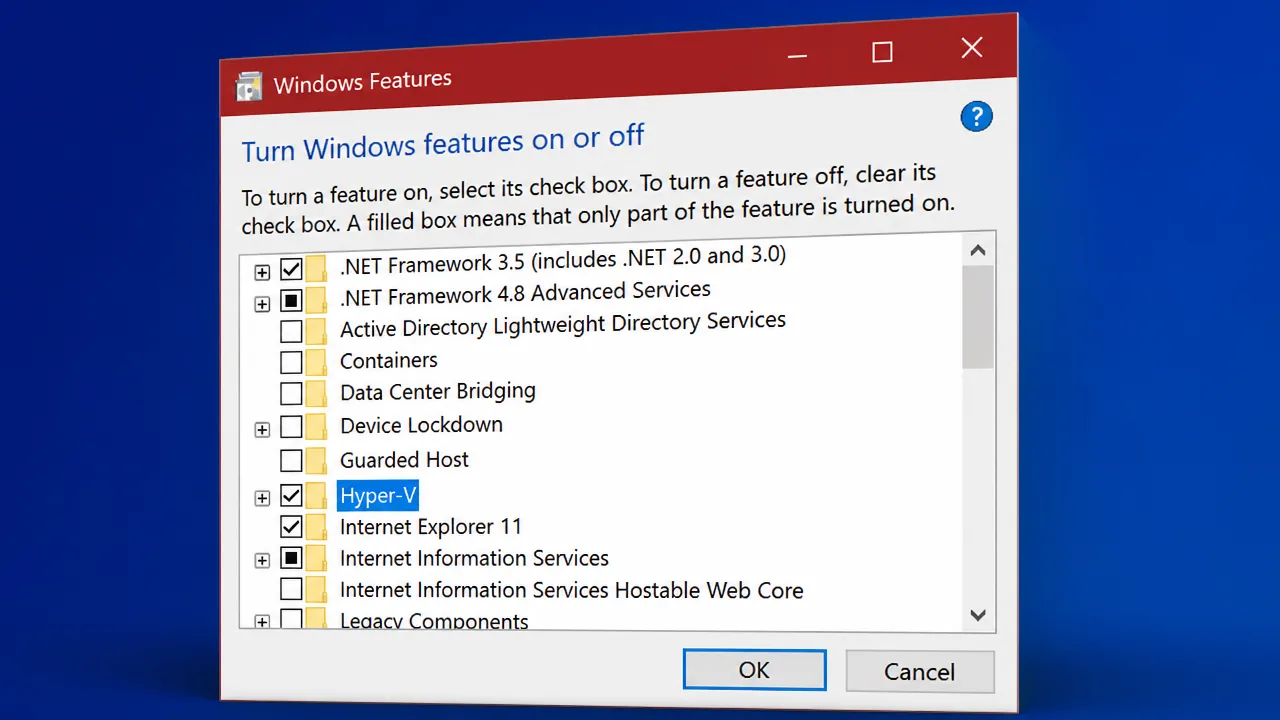This screenshot has width=1280, height=720.
Task: Expand the .NET Framework 3.5 tree node
Action: point(262,272)
